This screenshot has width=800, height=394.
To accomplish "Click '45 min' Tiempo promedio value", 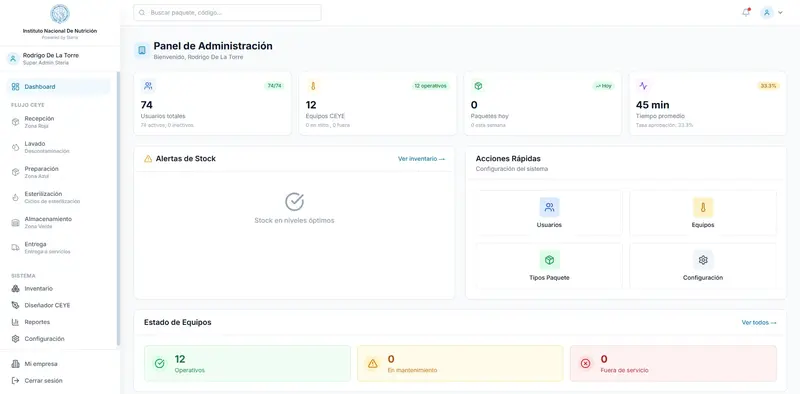I will tap(653, 105).
